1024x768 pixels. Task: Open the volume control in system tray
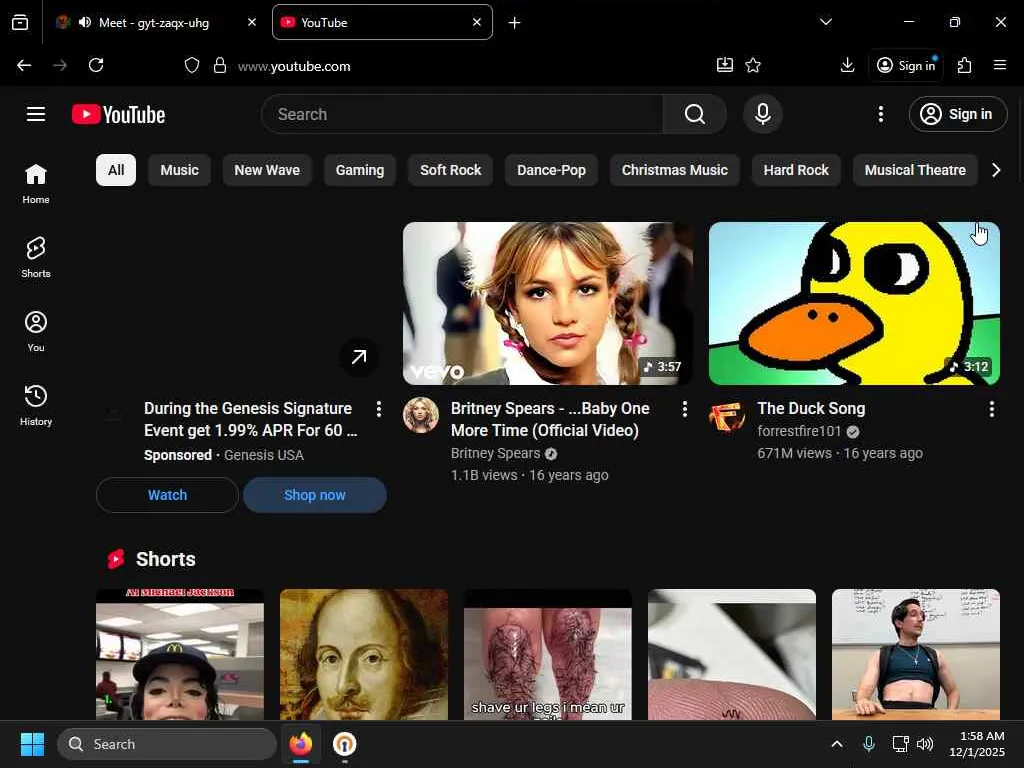tap(925, 744)
